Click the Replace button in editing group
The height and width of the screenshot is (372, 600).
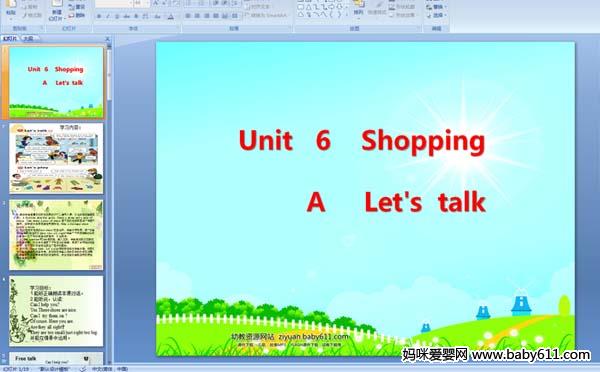tap(435, 7)
